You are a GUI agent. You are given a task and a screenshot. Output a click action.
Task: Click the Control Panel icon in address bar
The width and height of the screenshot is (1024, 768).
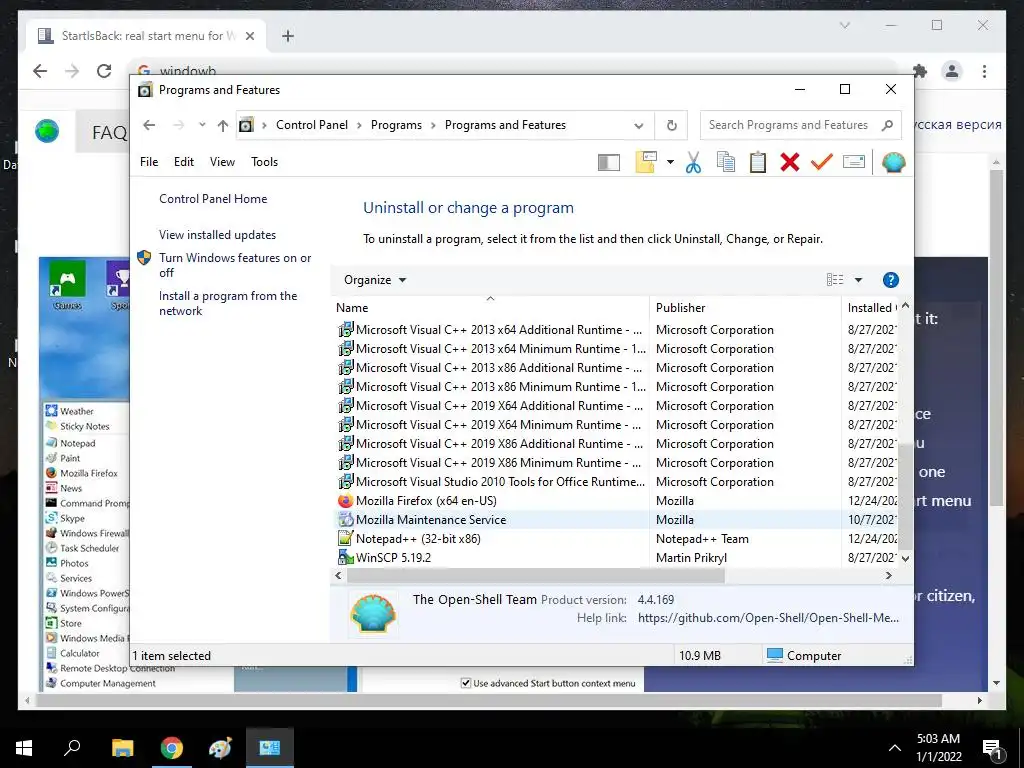tap(246, 125)
